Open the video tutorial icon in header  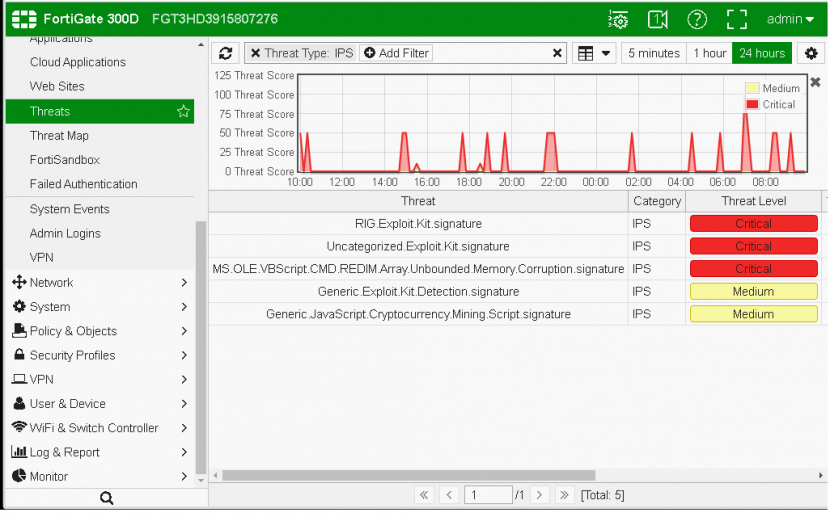tap(657, 20)
